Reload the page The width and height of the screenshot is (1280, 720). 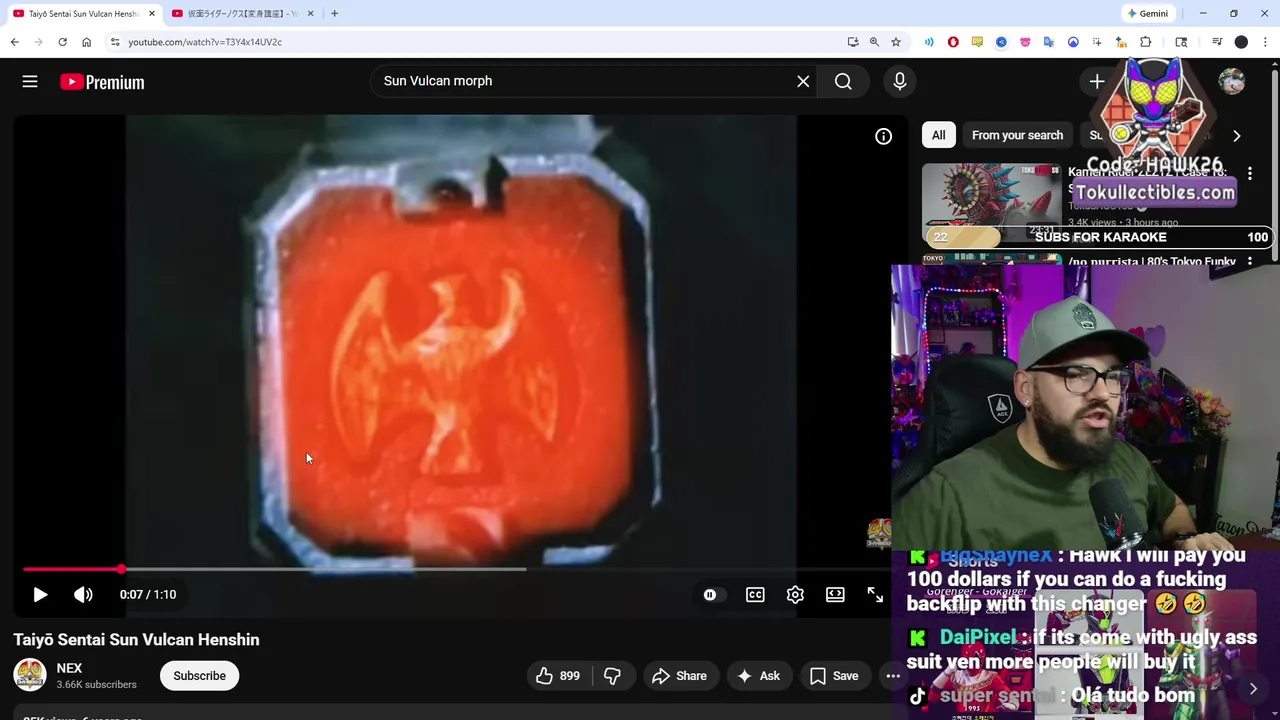pyautogui.click(x=62, y=42)
